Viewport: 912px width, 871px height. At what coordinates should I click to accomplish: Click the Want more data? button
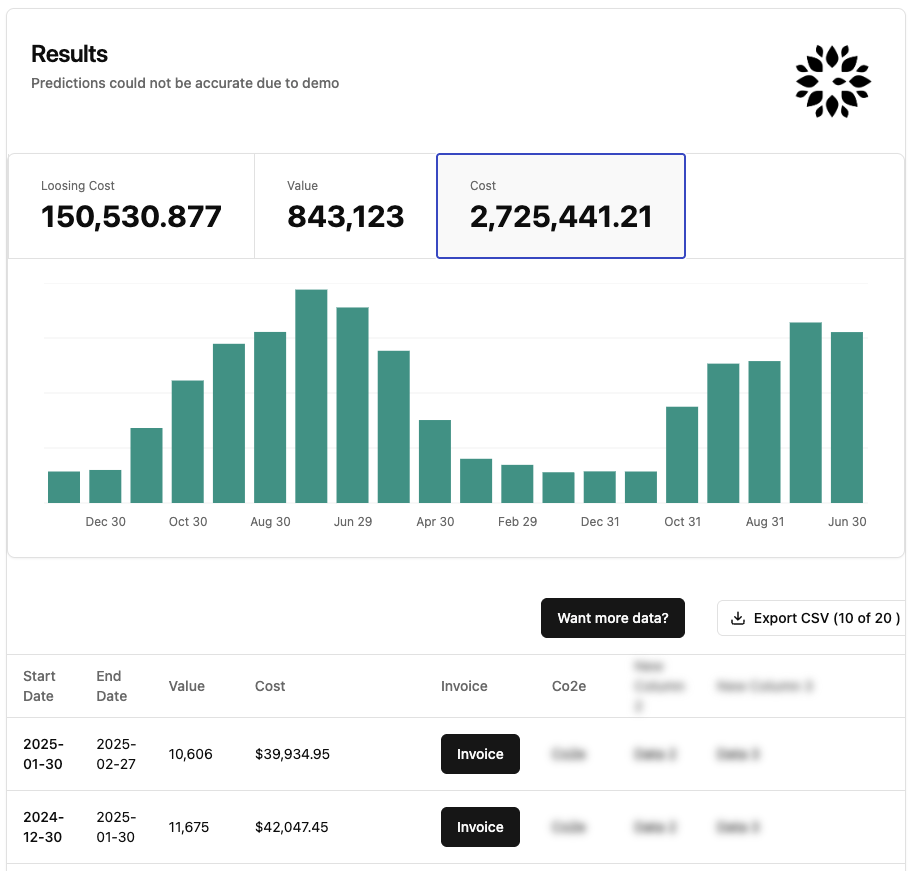point(612,618)
